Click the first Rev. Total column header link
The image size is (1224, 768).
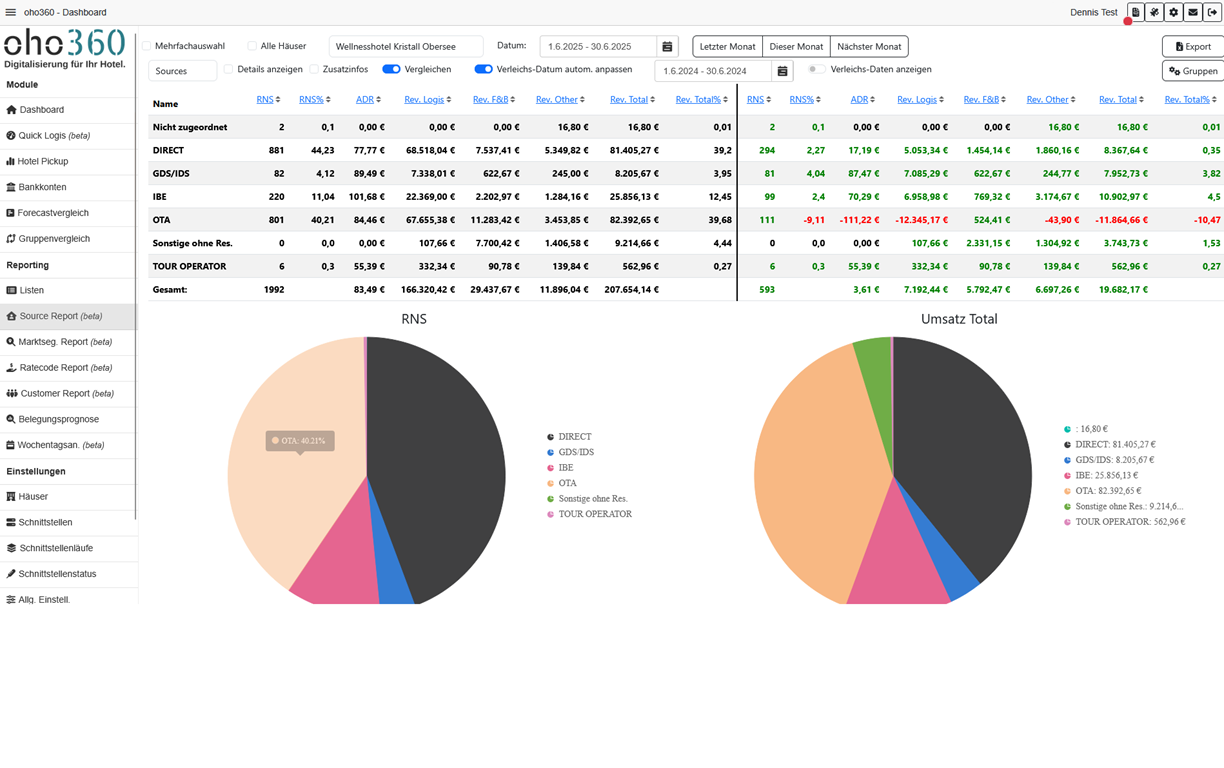tap(629, 100)
